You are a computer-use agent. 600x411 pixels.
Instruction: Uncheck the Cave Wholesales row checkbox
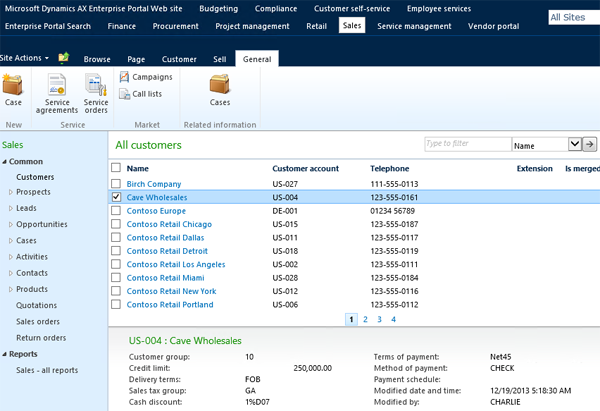pos(116,198)
